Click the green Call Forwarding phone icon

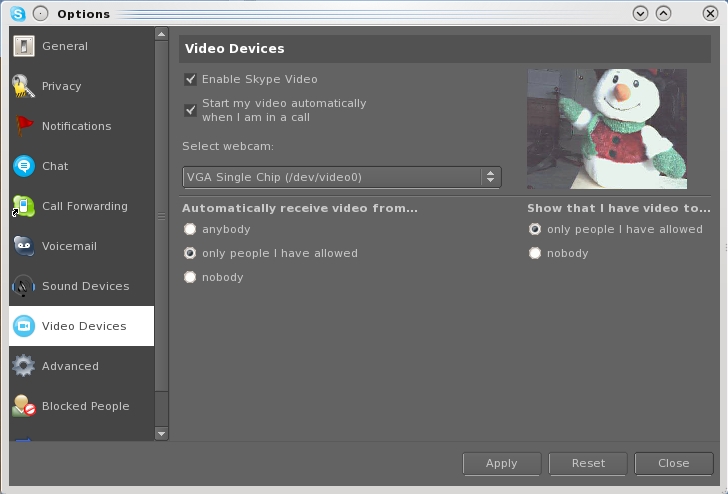coord(23,206)
